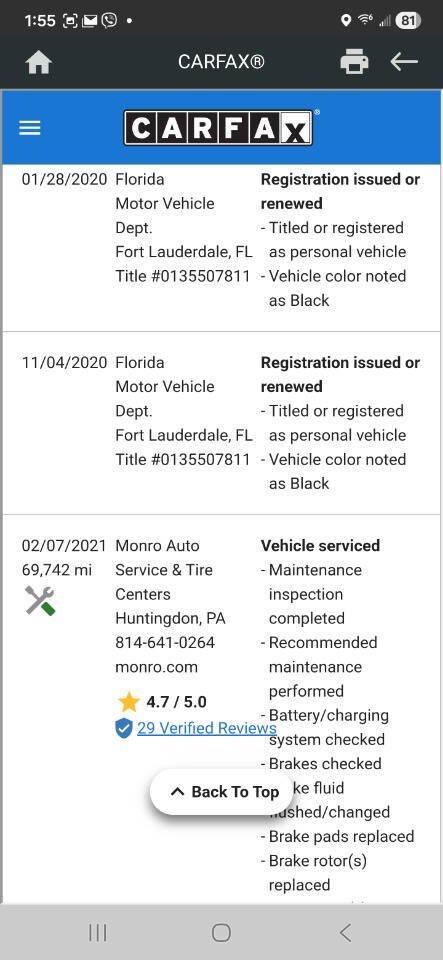Tap the verified shield badge icon
Image resolution: width=443 pixels, height=960 pixels.
click(124, 729)
